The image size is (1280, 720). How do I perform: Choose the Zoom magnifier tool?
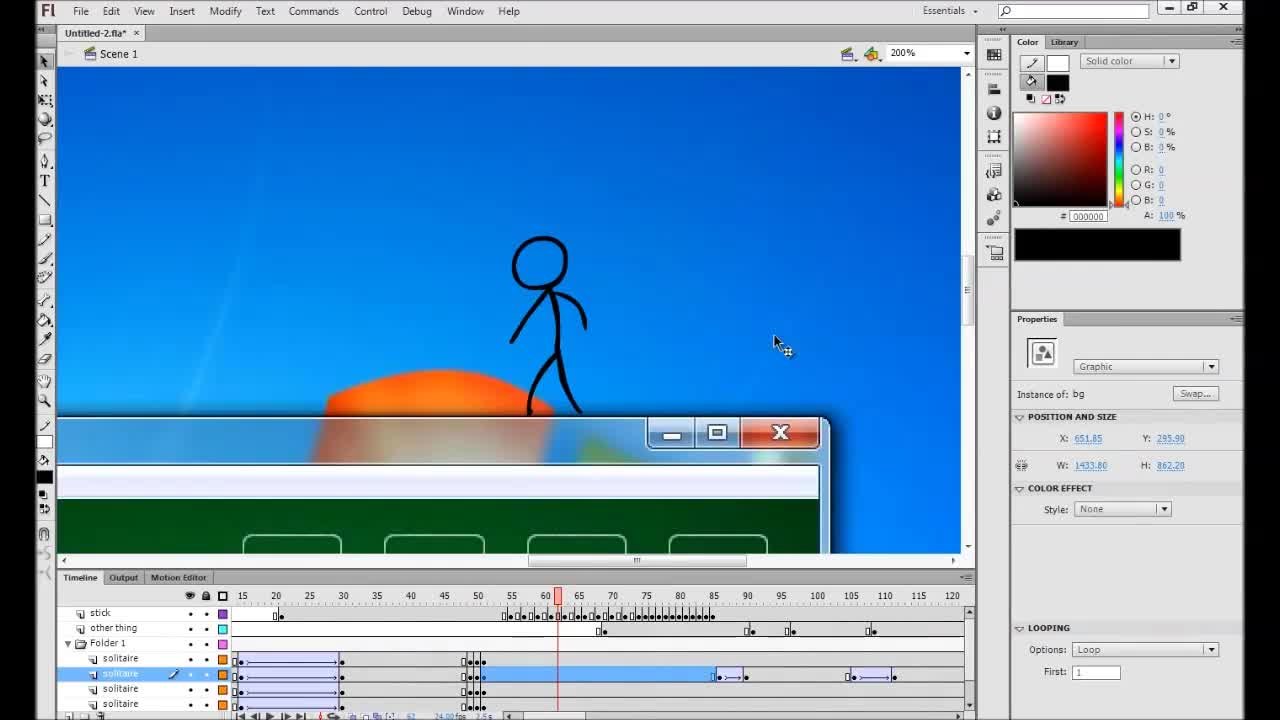45,400
